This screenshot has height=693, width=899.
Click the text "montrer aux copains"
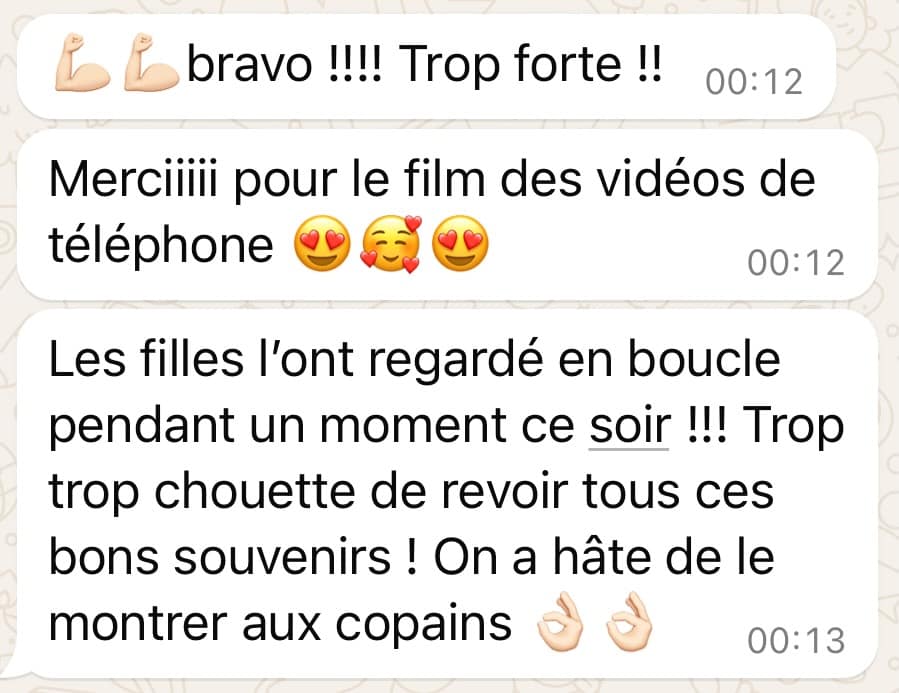coord(280,624)
